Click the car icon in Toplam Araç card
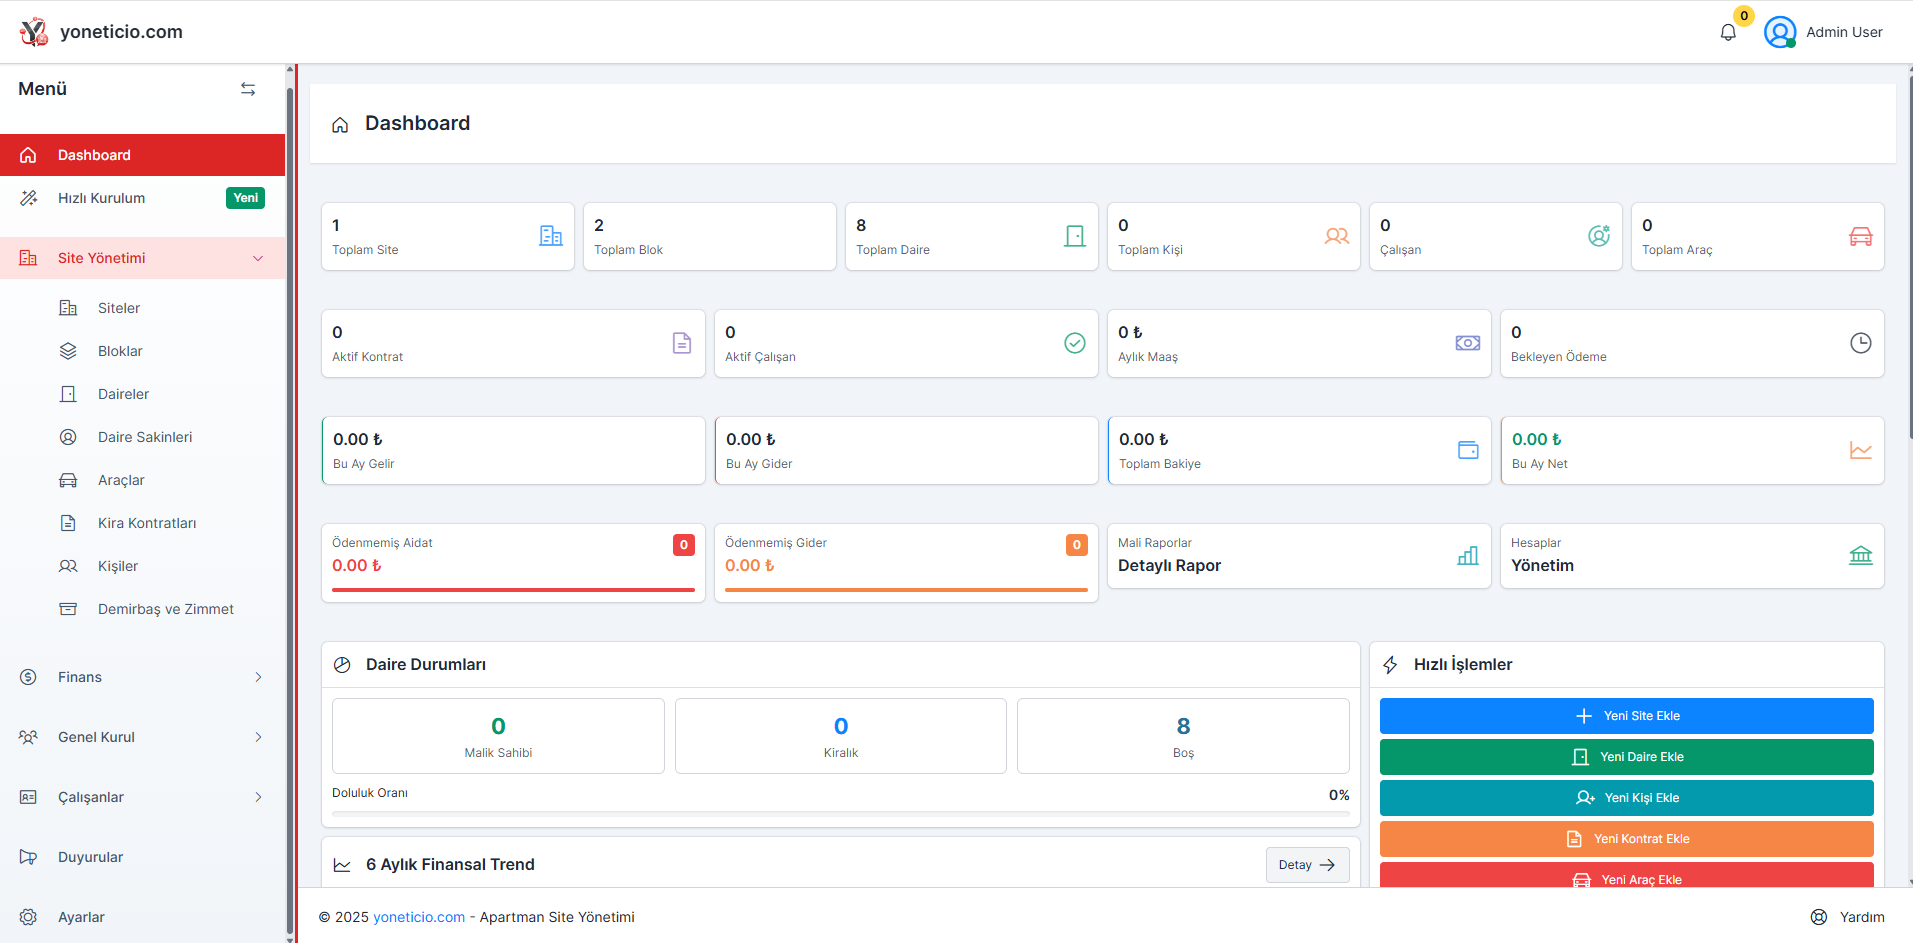1913x943 pixels. pyautogui.click(x=1860, y=237)
